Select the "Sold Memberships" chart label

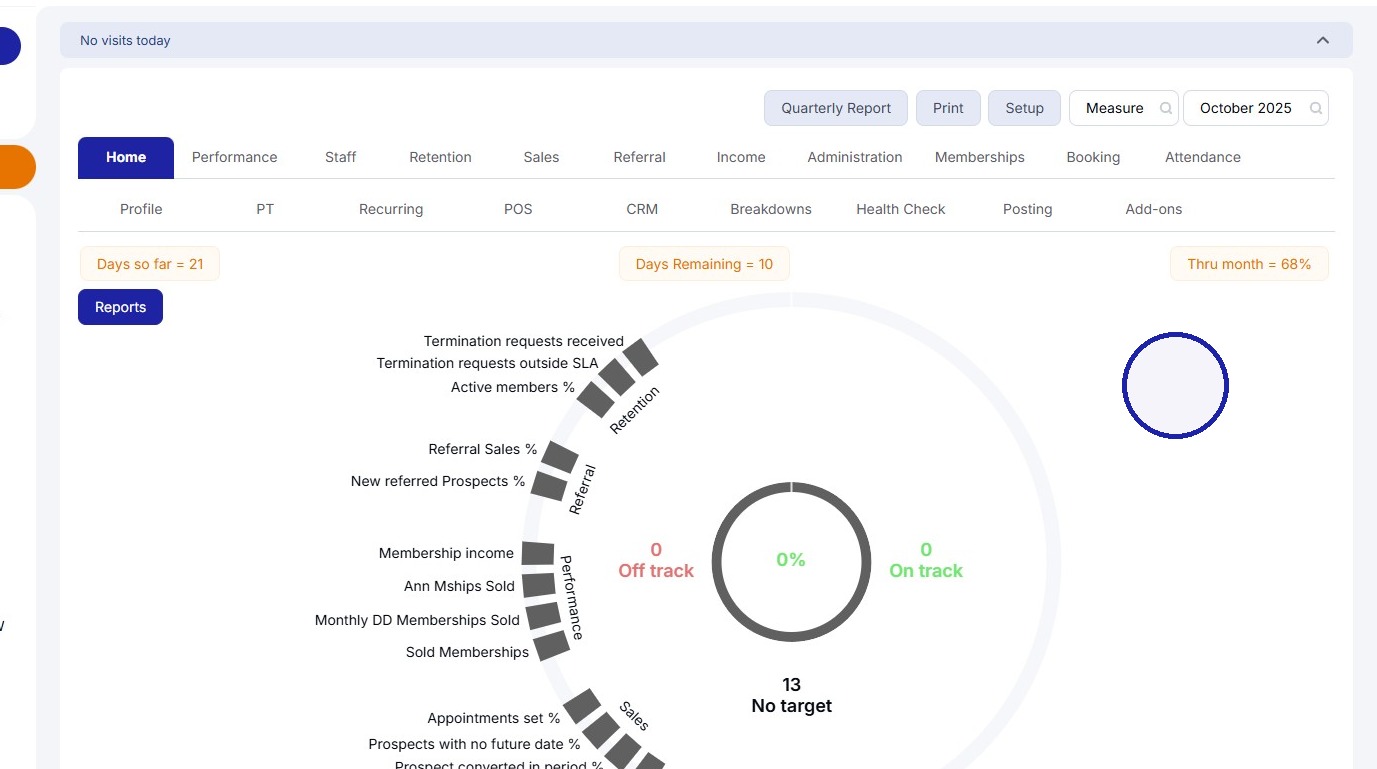click(467, 652)
